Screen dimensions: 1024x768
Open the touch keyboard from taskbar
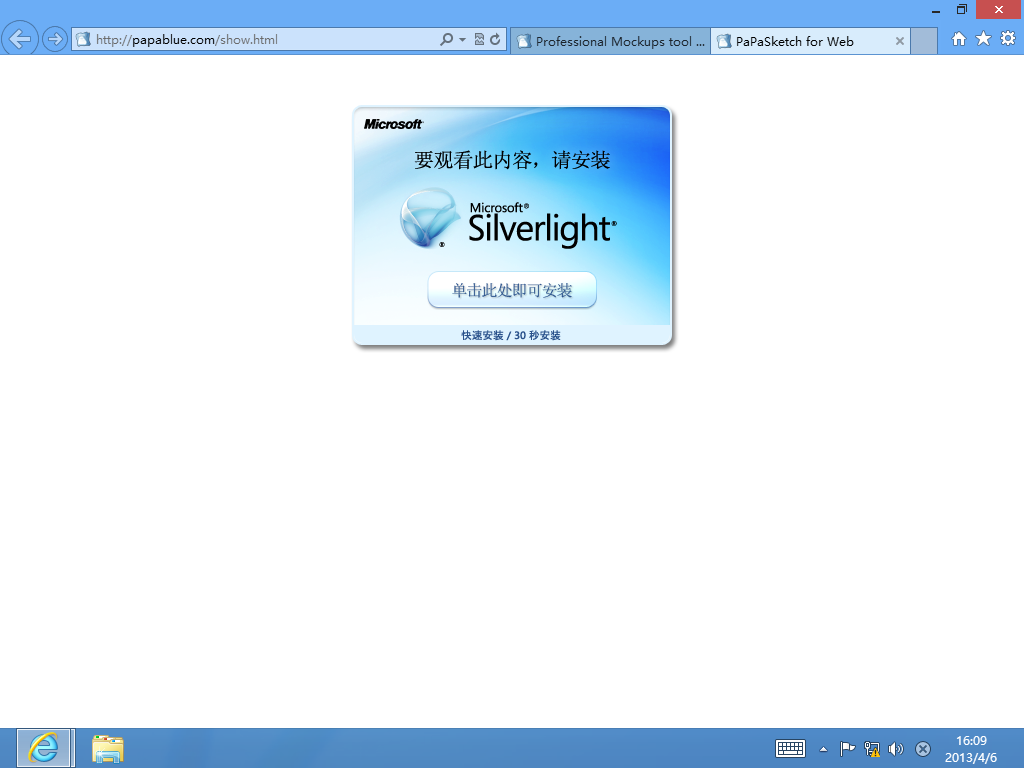click(790, 748)
